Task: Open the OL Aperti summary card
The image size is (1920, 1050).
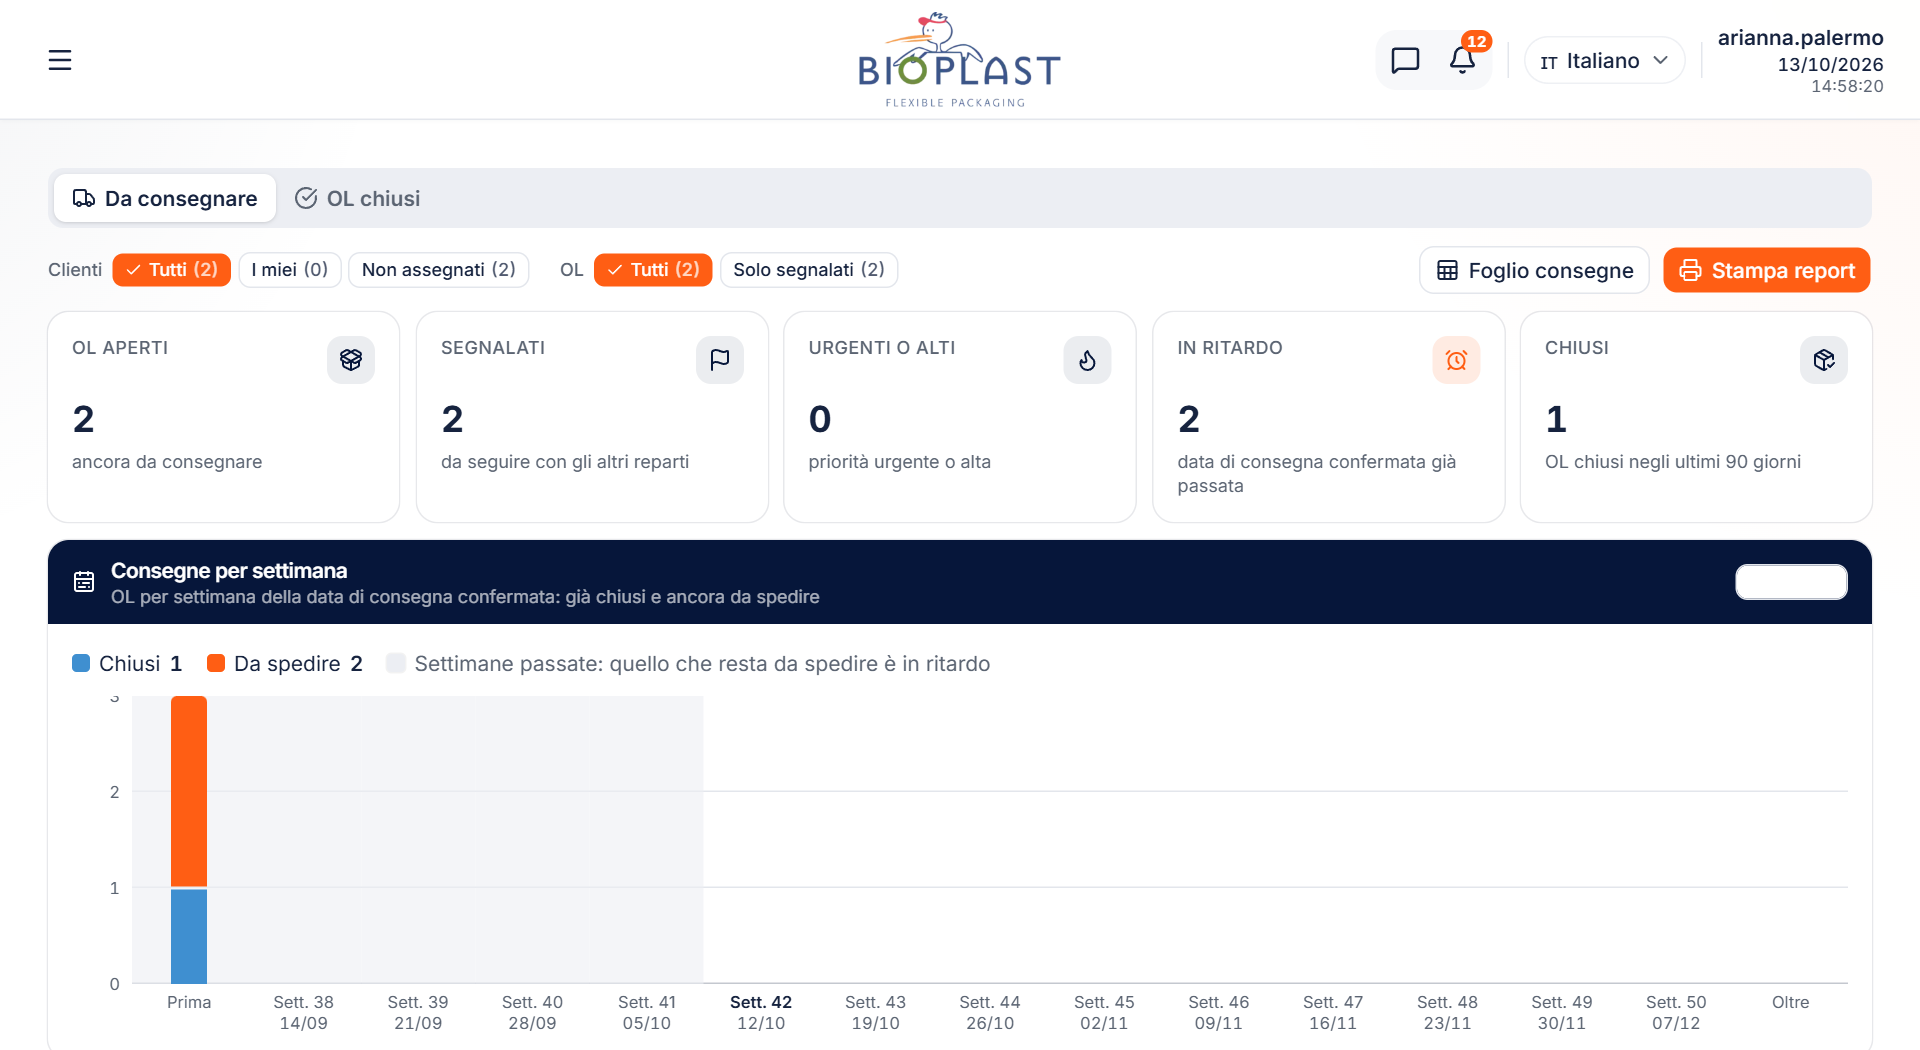Action: click(x=224, y=417)
